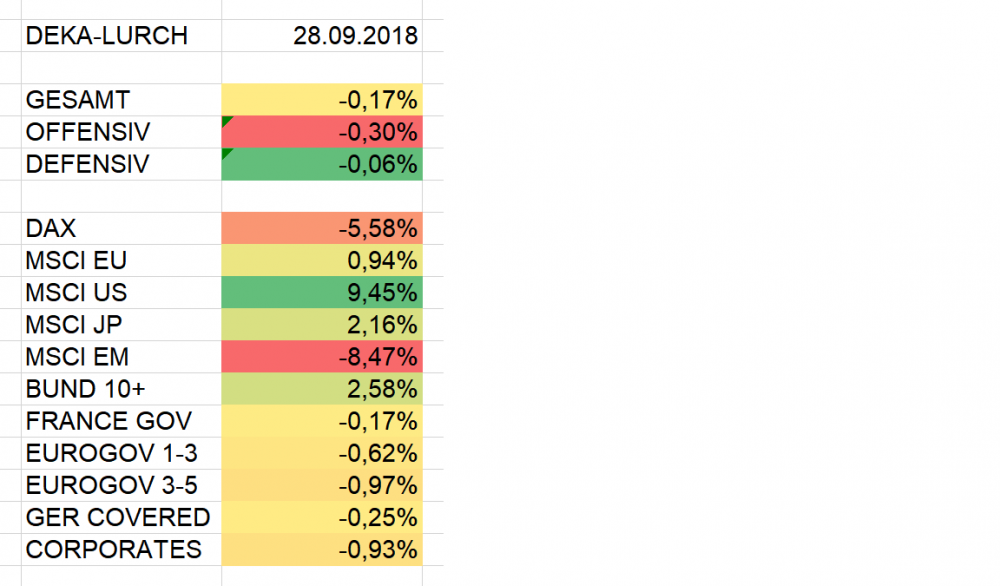1000x586 pixels.
Task: Select the GESAMT label cell
Action: coord(78,100)
